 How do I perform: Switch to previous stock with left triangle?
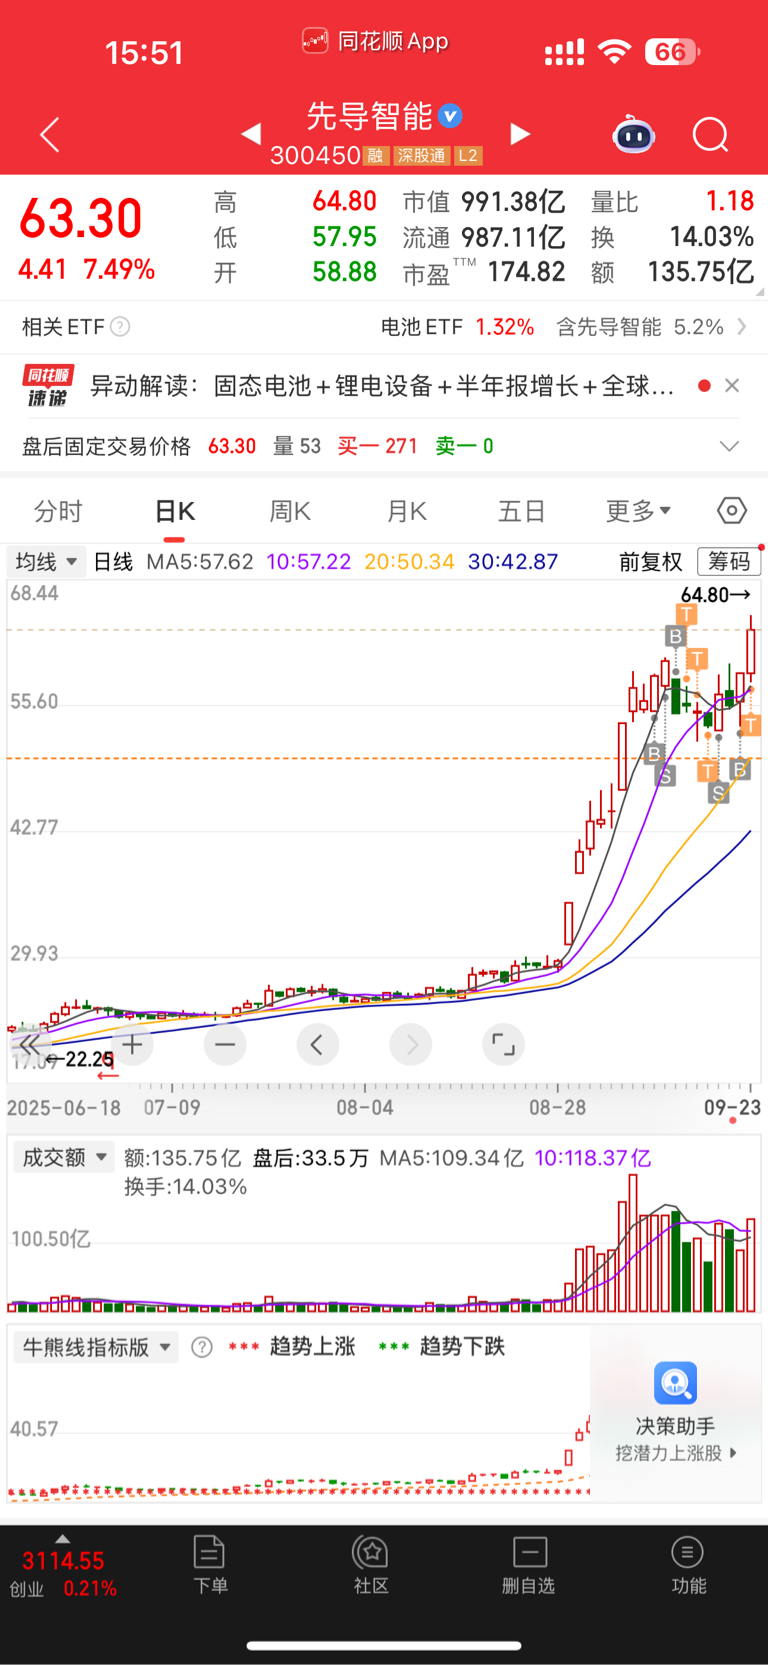tap(251, 133)
